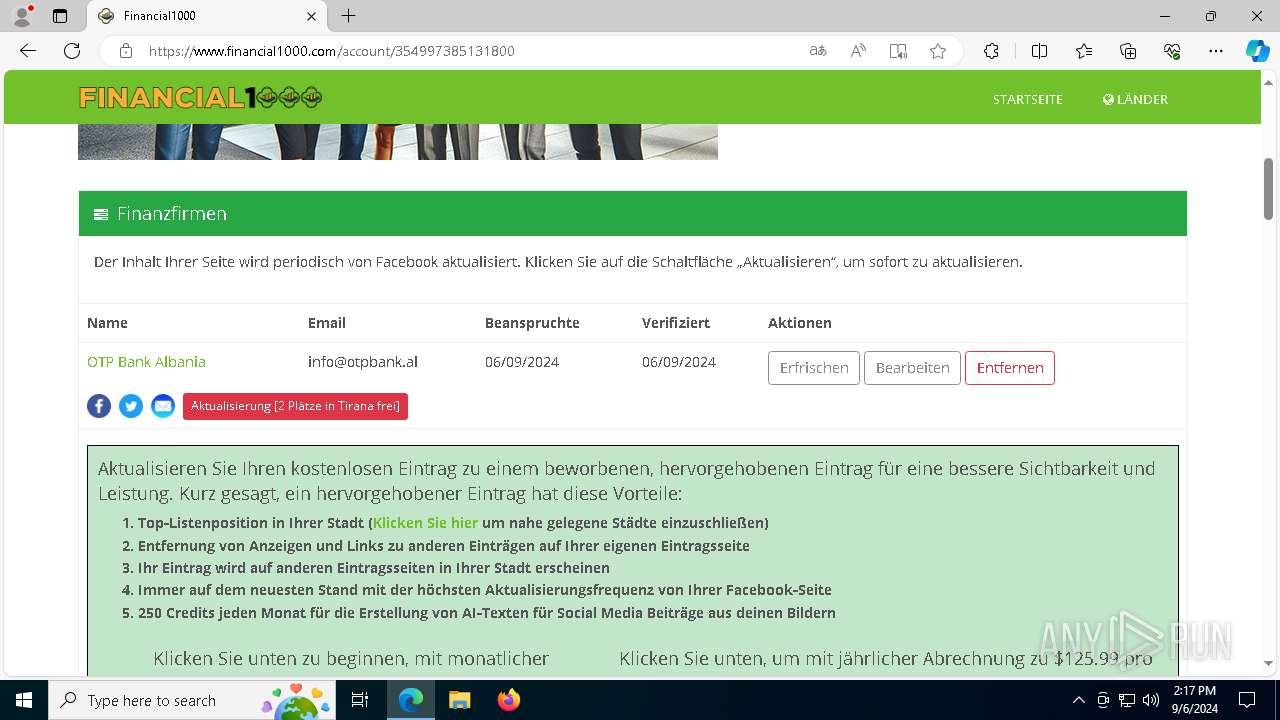Click the Name column header
The width and height of the screenshot is (1280, 720).
click(x=107, y=323)
